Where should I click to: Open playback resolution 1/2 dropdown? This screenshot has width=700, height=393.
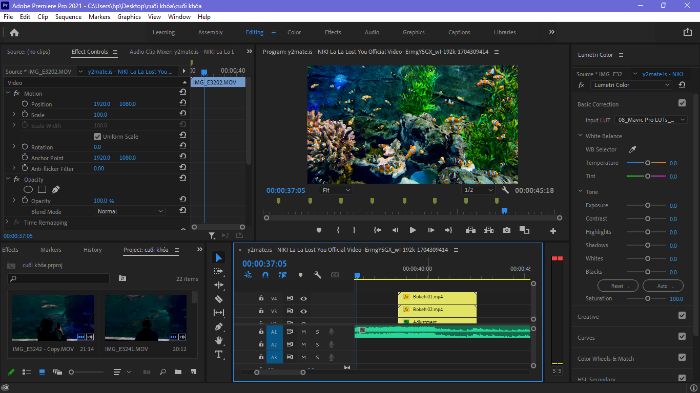click(478, 190)
